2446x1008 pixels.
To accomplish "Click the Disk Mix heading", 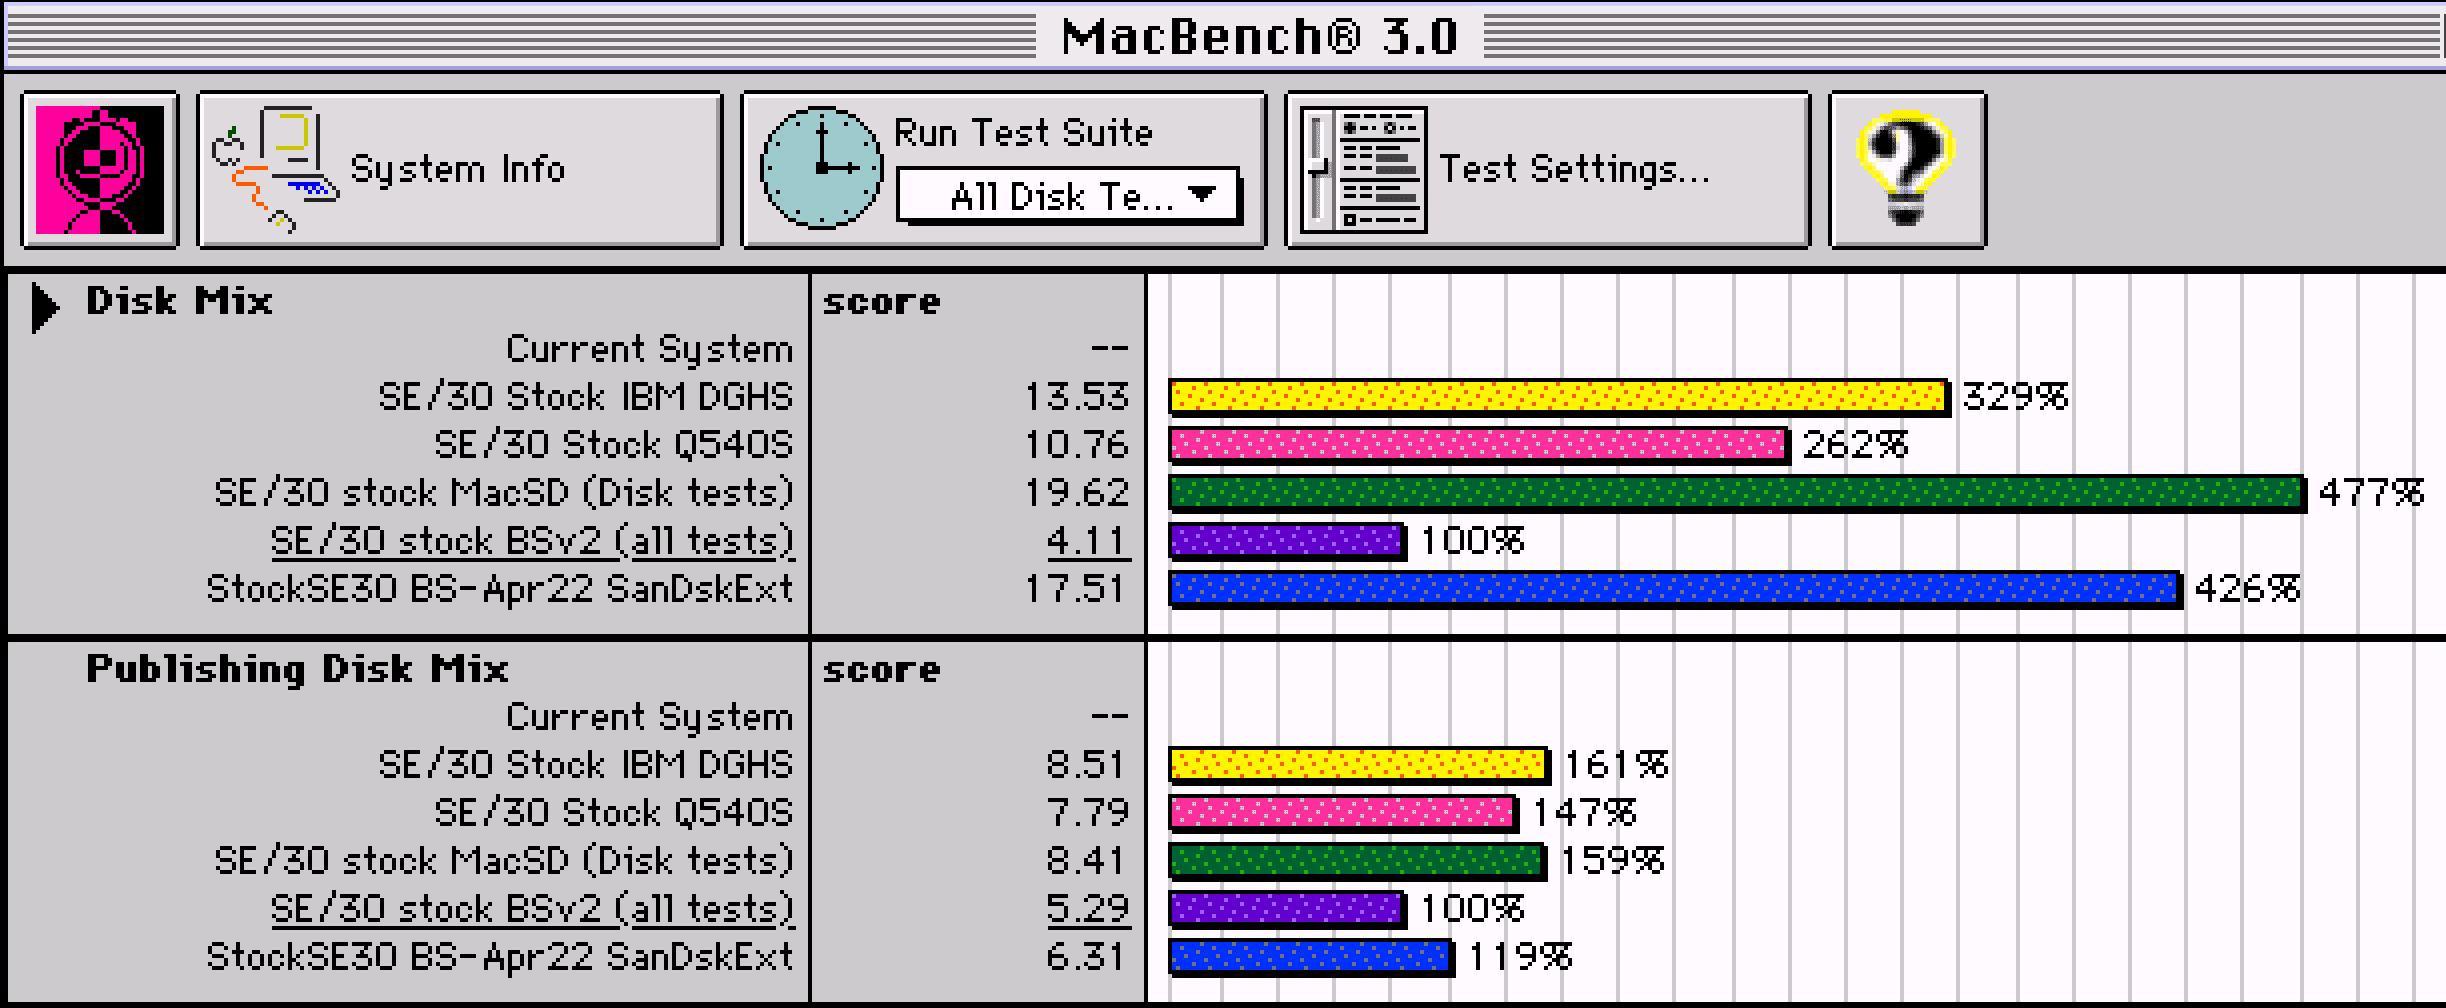I will [x=179, y=300].
